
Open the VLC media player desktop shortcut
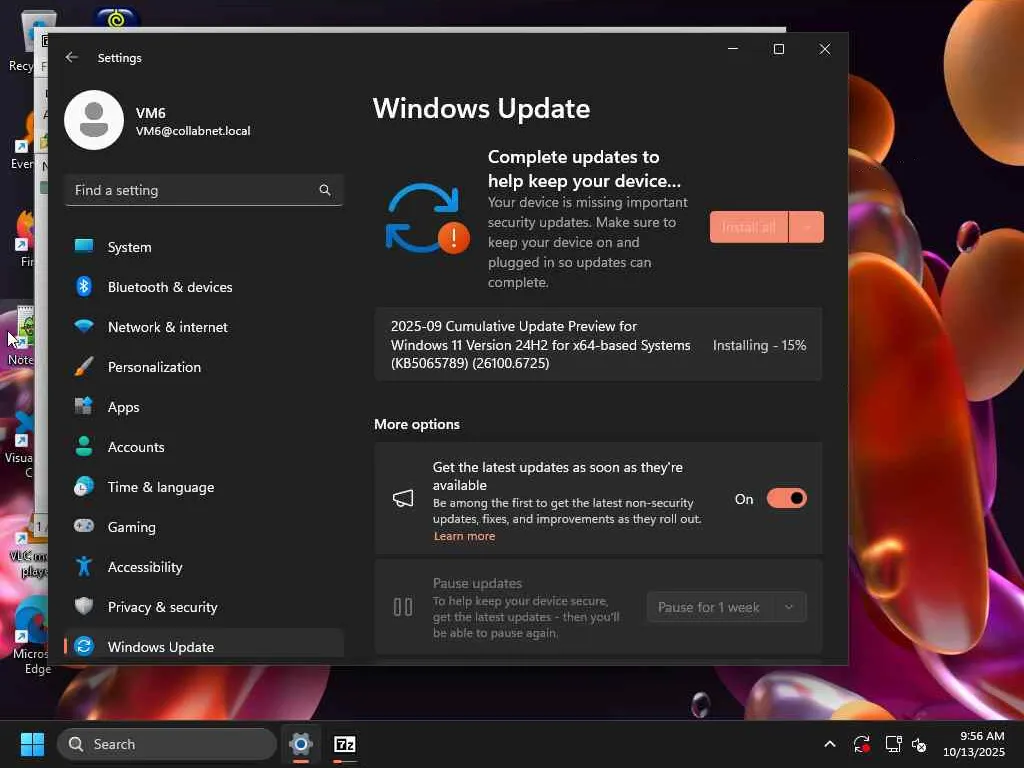pyautogui.click(x=29, y=552)
